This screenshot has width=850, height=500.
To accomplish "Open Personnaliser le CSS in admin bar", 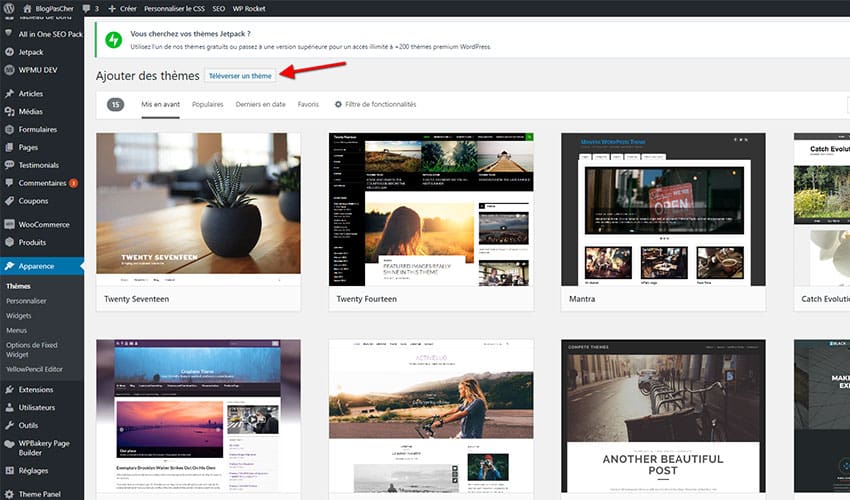I will (174, 9).
